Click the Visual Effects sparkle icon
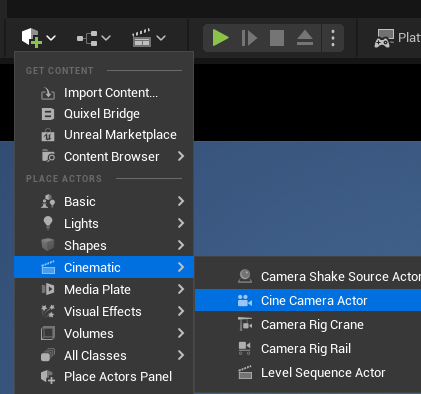This screenshot has height=394, width=421. pyautogui.click(x=48, y=311)
